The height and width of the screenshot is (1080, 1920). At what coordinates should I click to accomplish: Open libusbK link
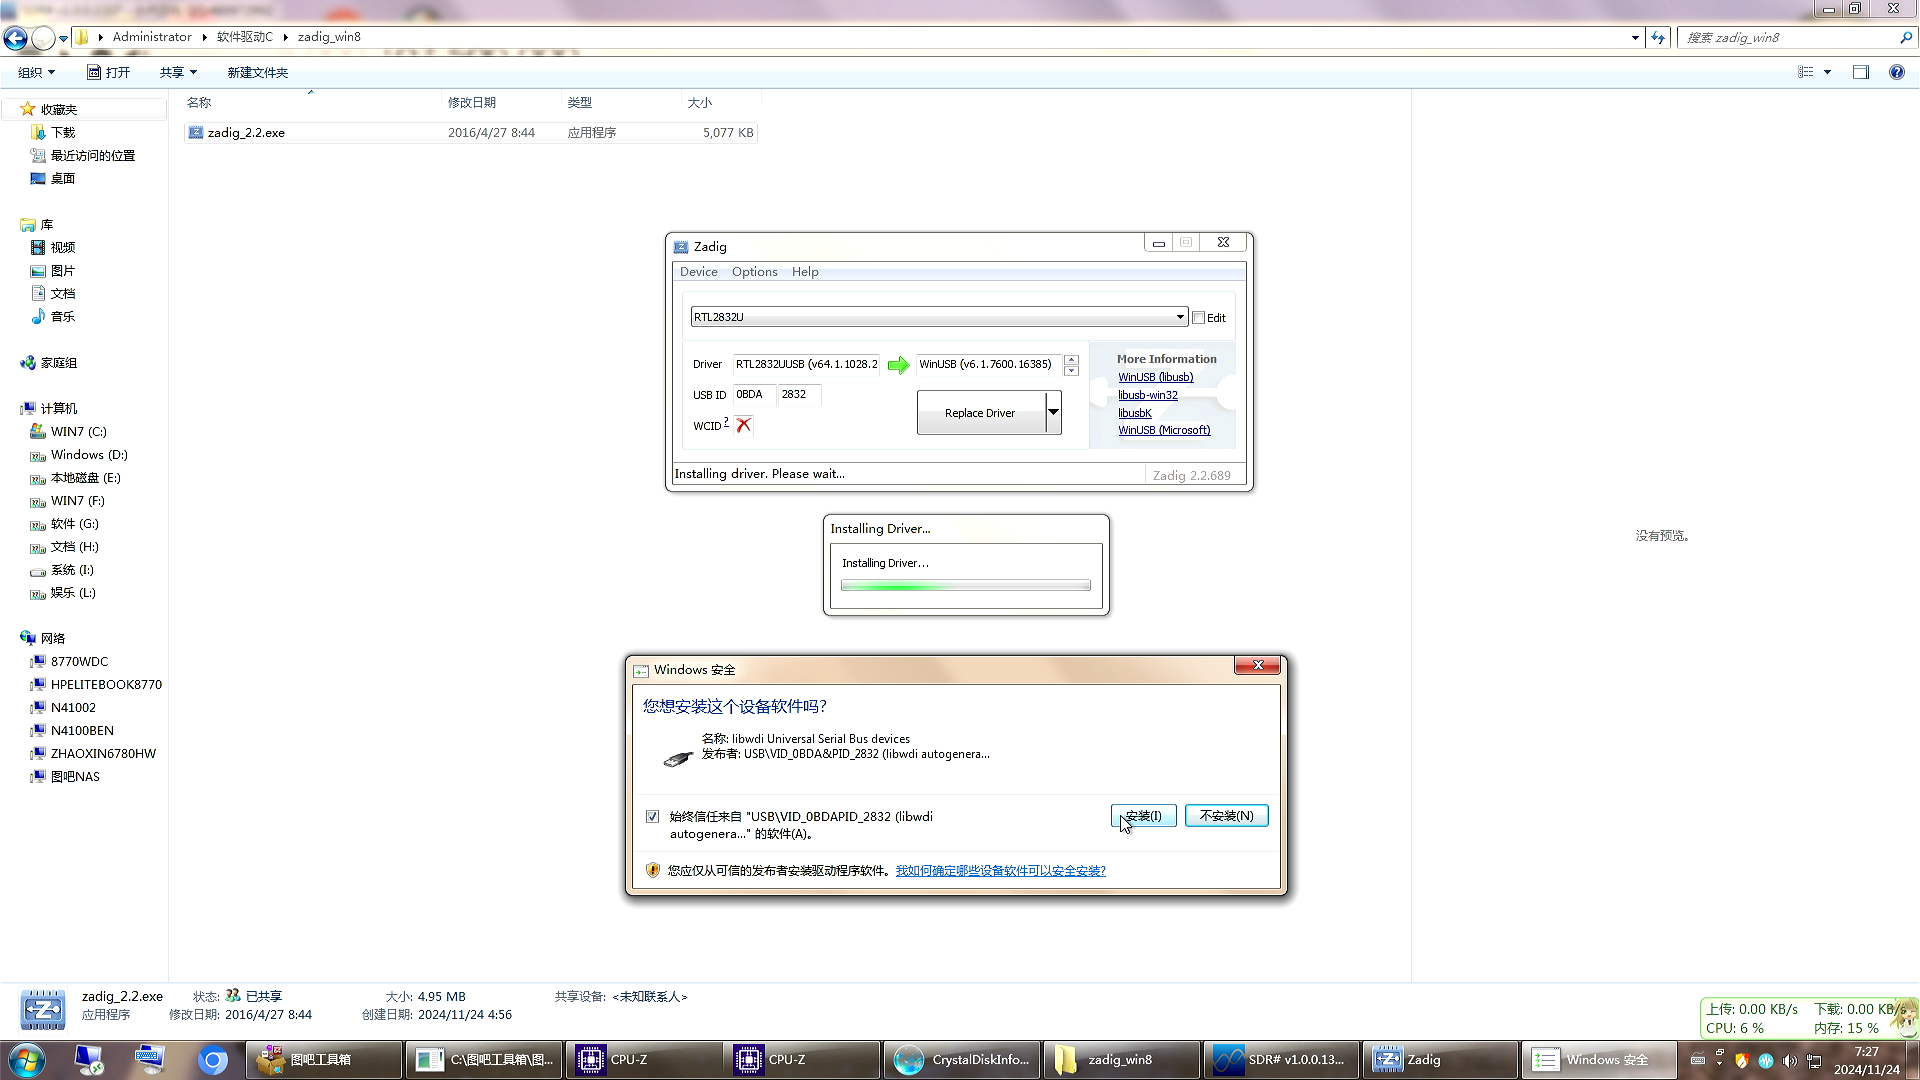pos(1134,413)
